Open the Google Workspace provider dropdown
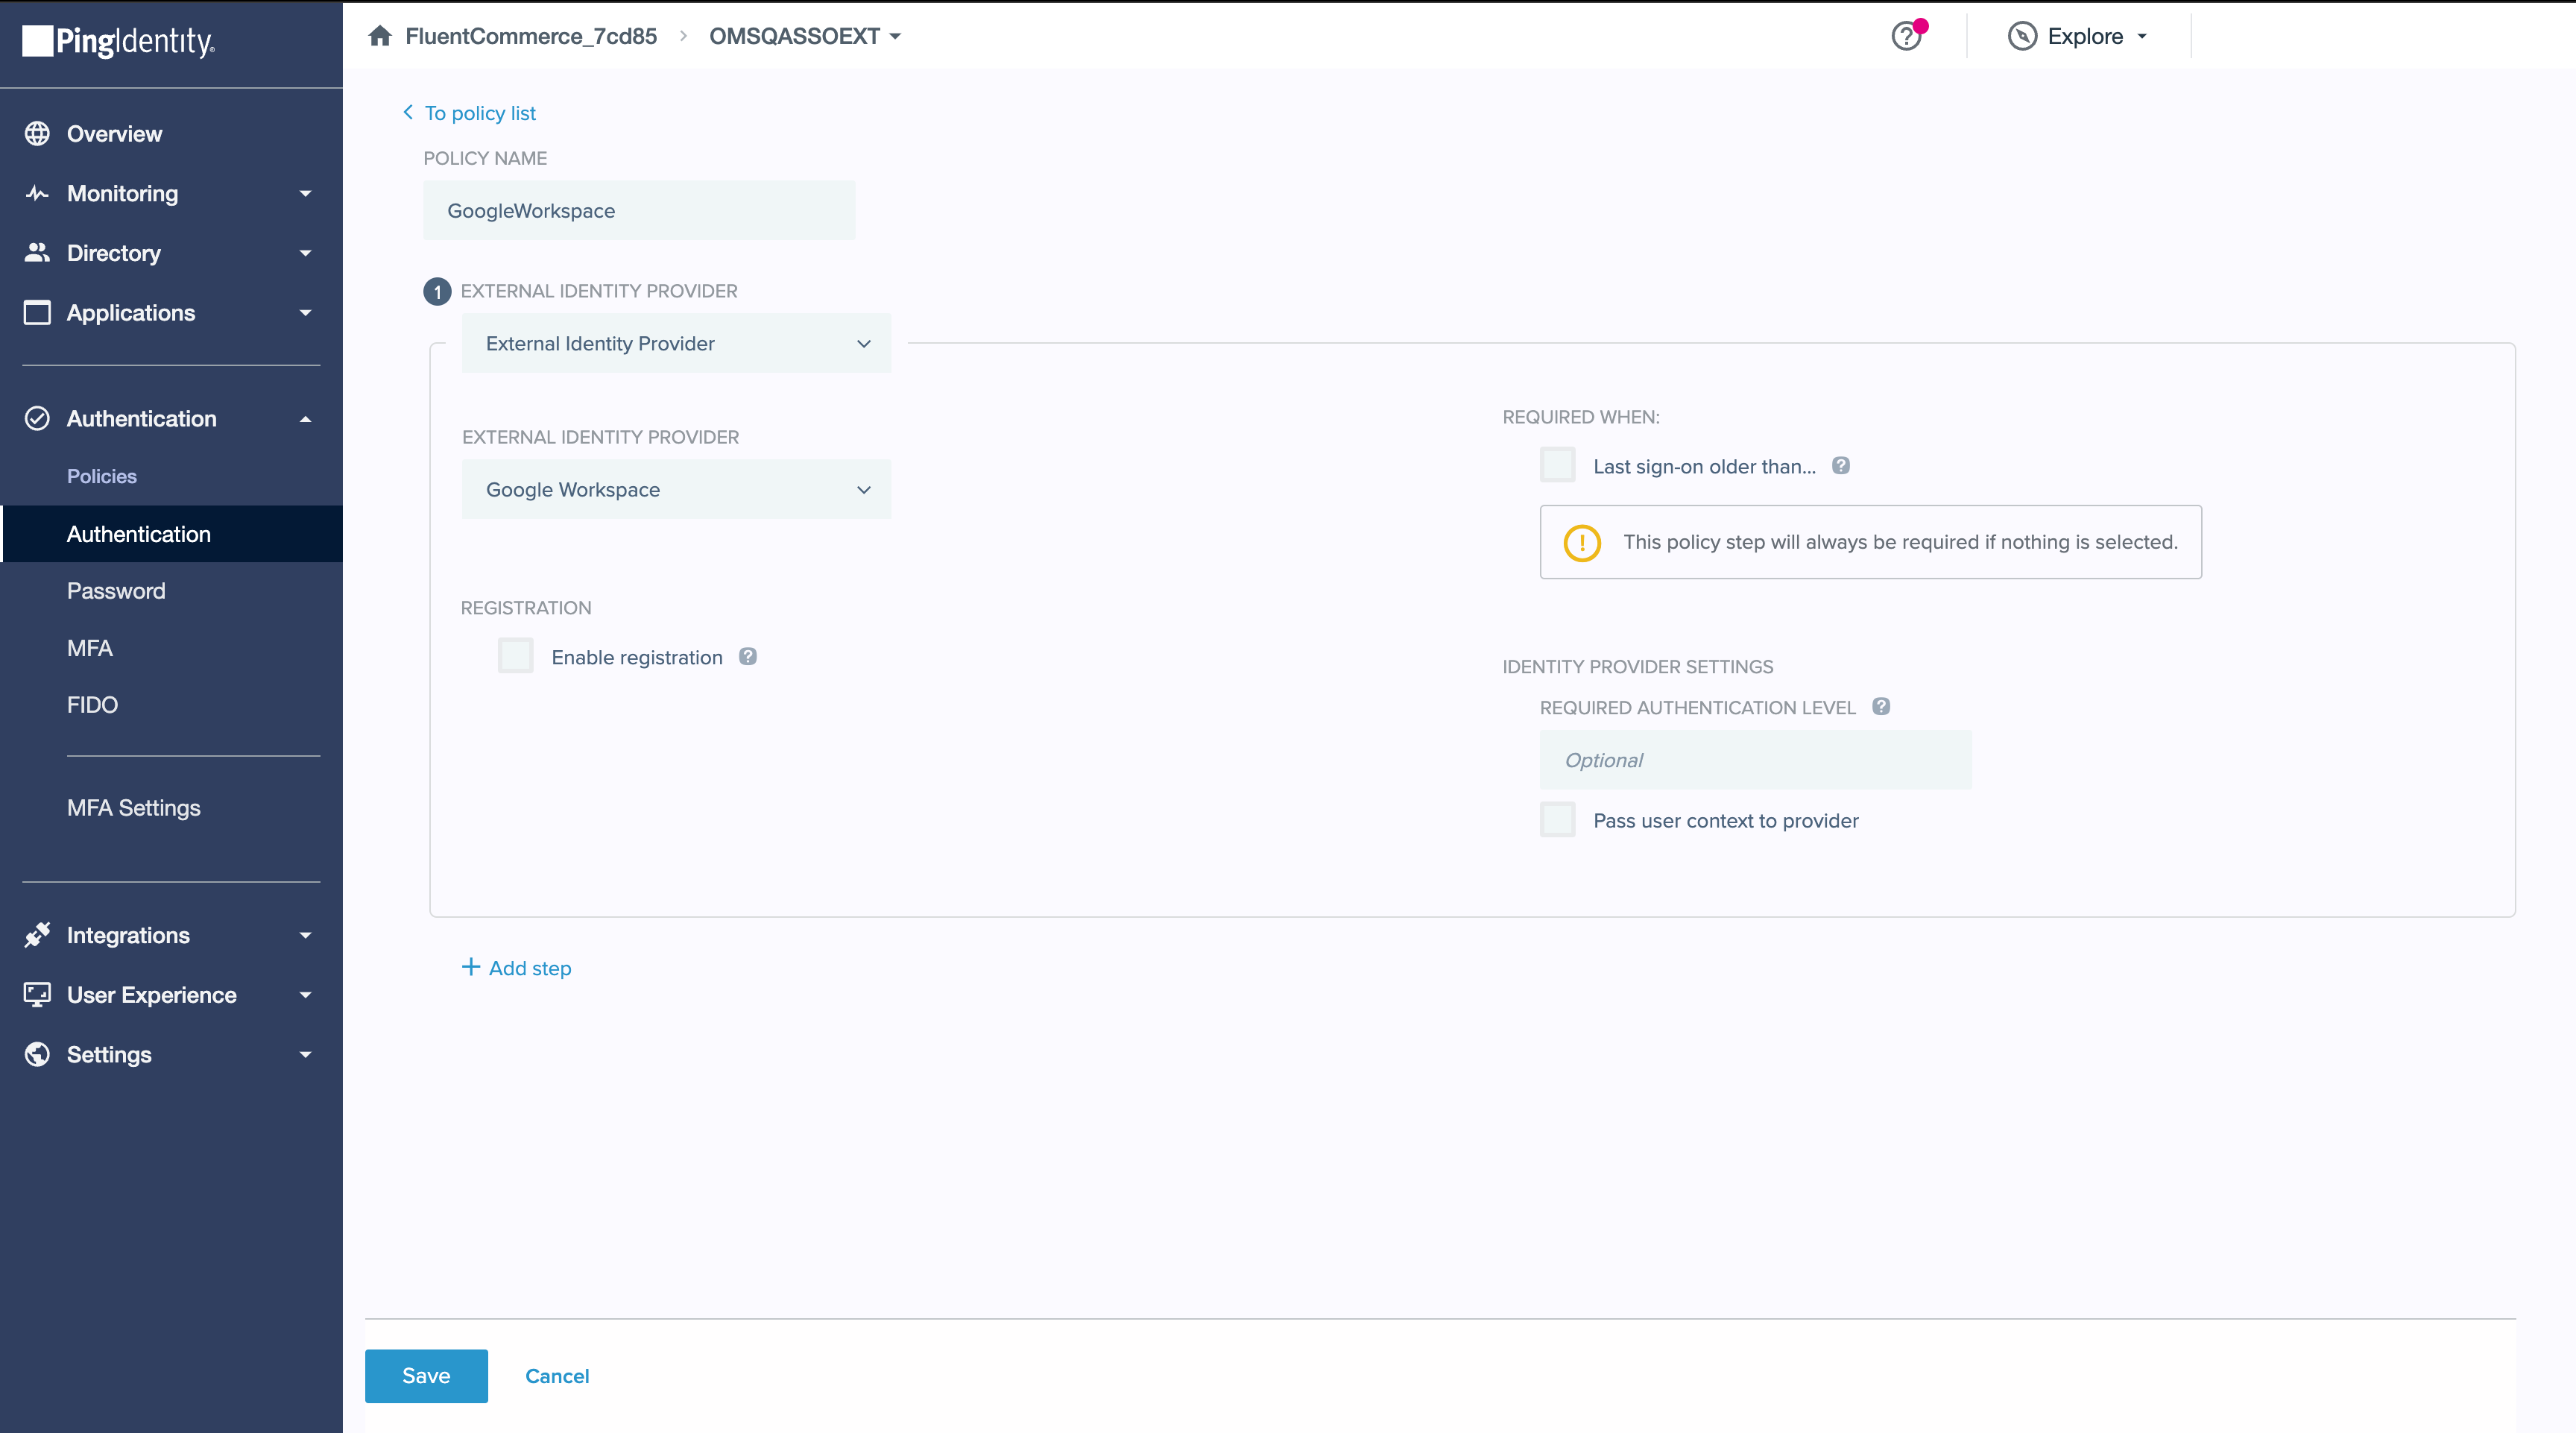Screen dimensions: 2576x1433 pyautogui.click(x=676, y=489)
